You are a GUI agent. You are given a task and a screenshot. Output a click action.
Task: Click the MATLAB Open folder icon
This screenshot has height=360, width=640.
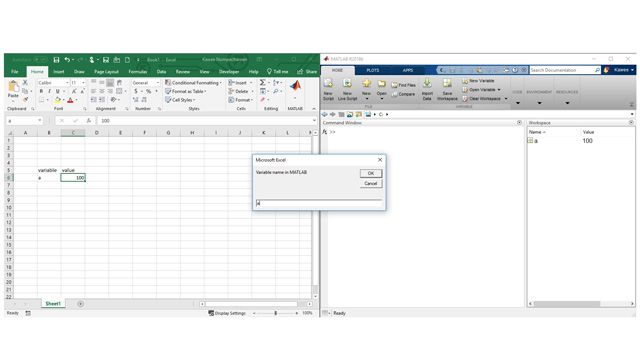pyautogui.click(x=382, y=84)
